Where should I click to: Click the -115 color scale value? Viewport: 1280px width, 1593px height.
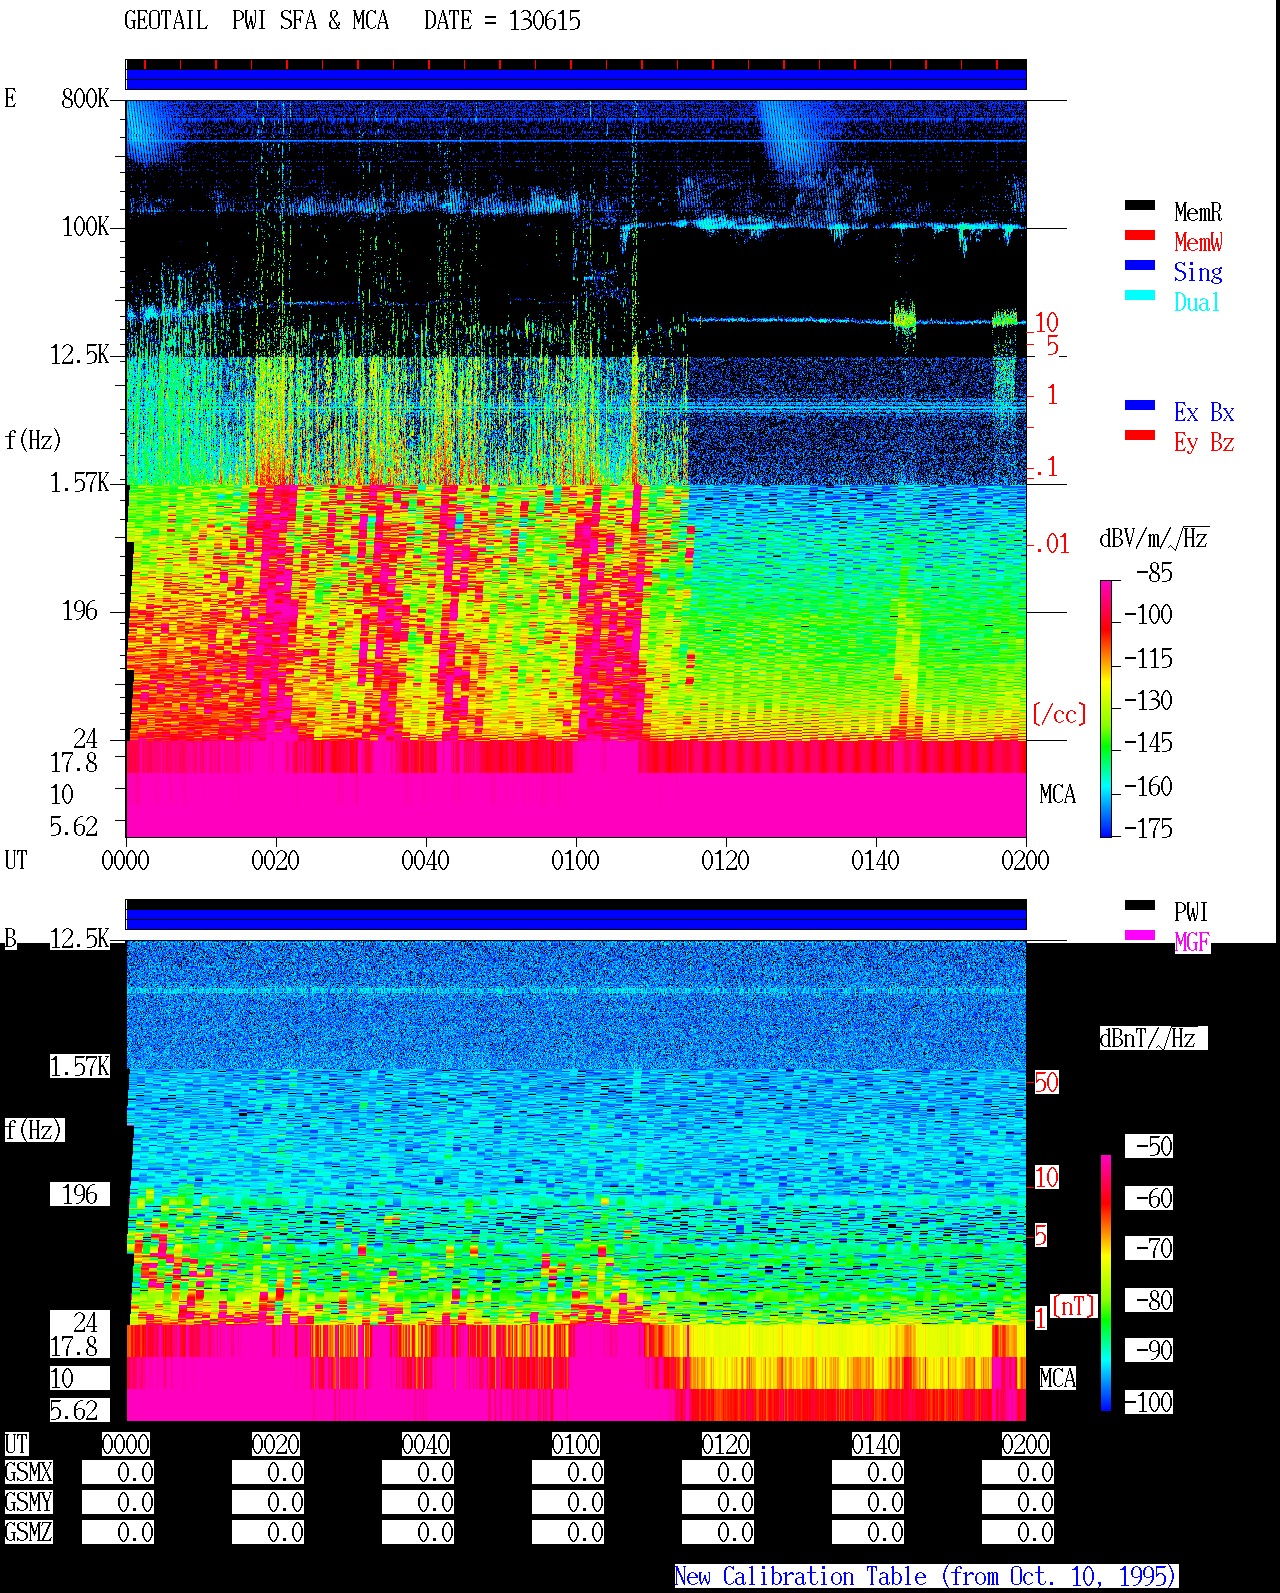(1148, 658)
